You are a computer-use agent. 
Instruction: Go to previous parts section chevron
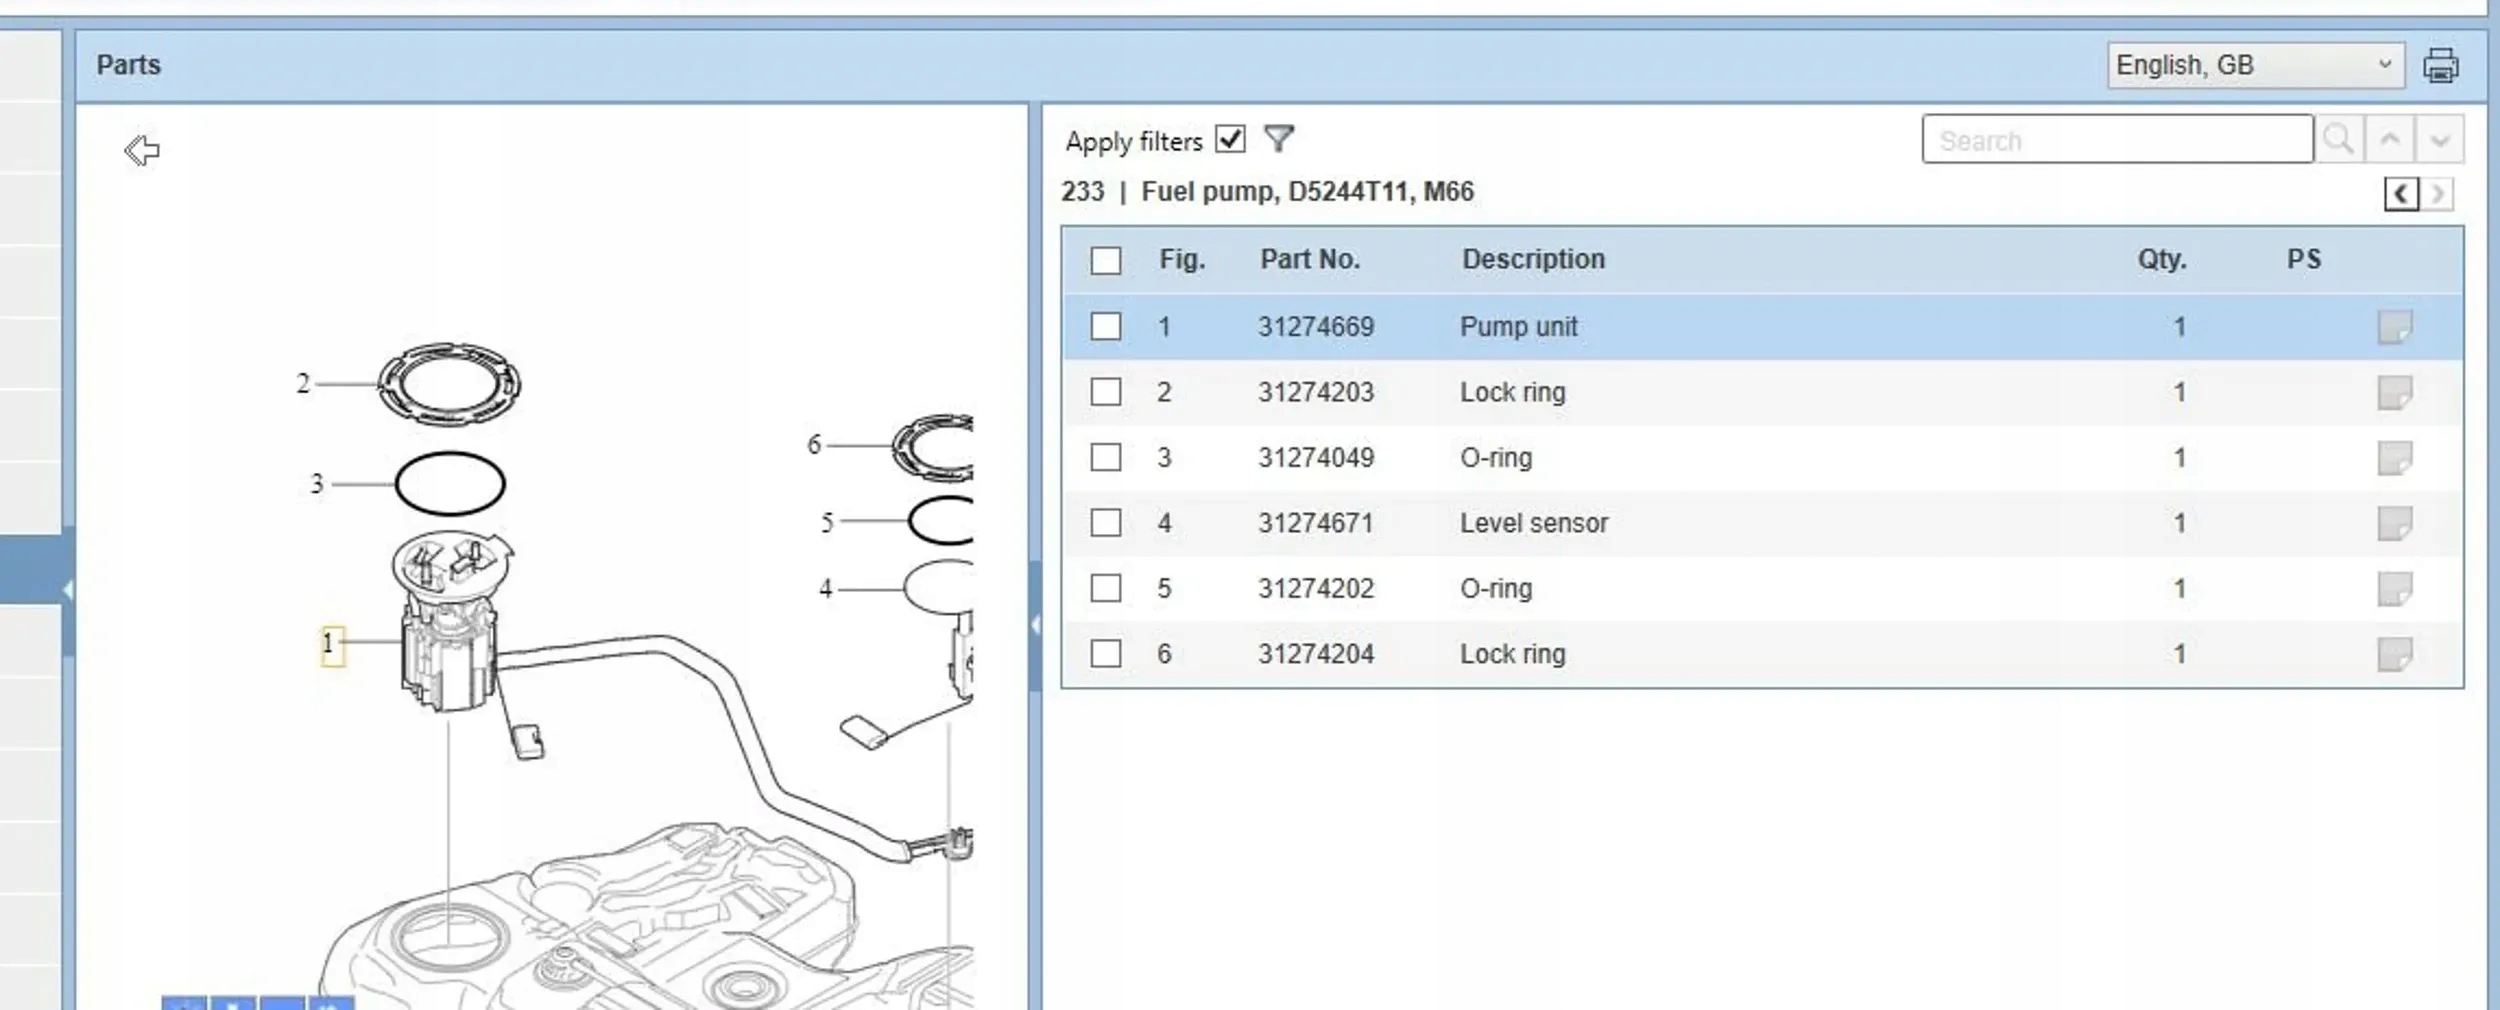2401,193
